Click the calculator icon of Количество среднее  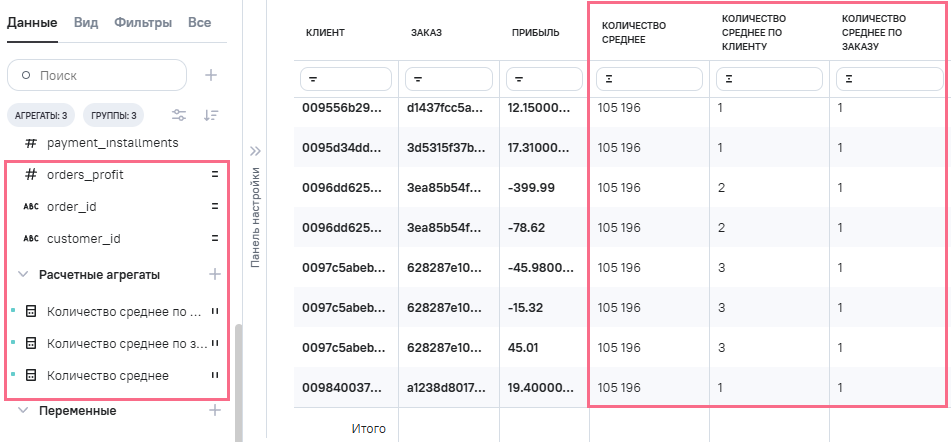click(31, 375)
